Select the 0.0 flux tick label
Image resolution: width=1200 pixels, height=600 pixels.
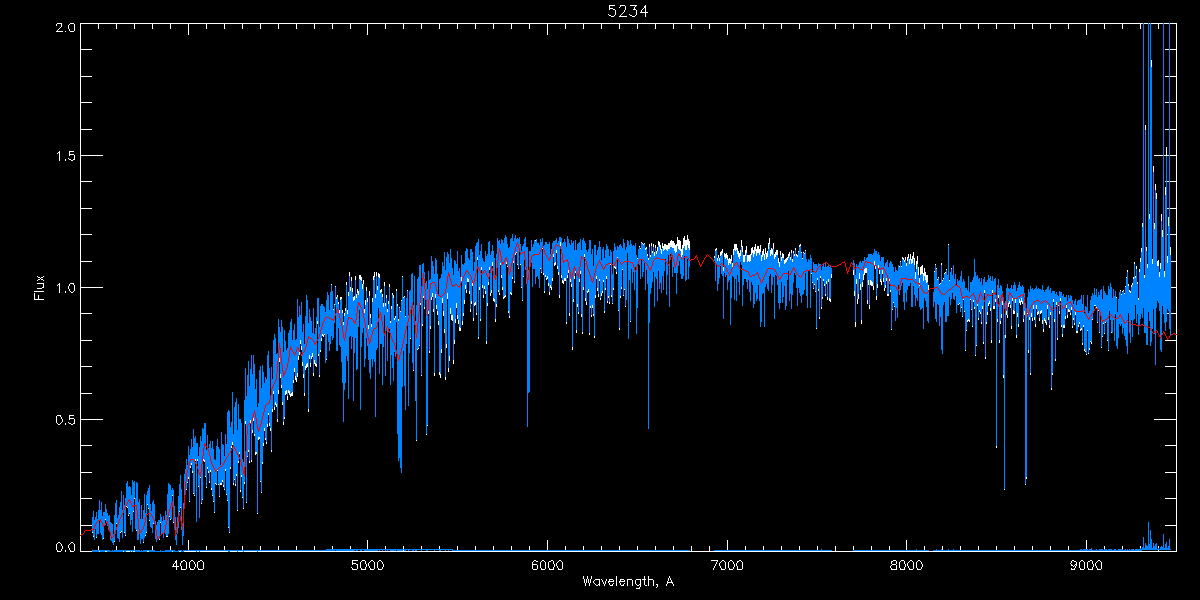[65, 548]
